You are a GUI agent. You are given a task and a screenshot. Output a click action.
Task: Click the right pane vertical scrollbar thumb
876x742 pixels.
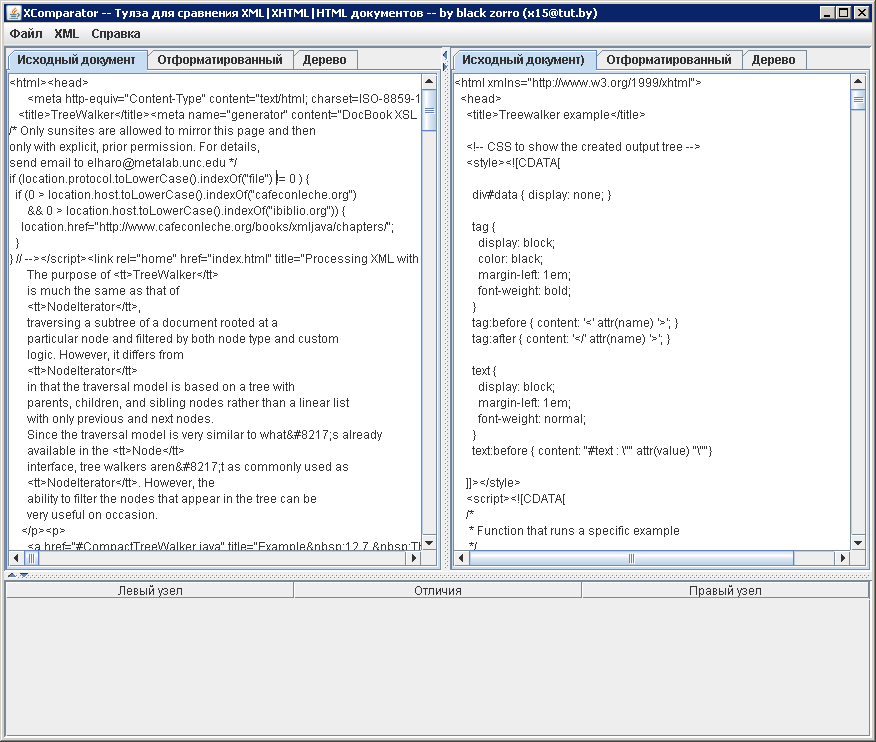[x=858, y=100]
